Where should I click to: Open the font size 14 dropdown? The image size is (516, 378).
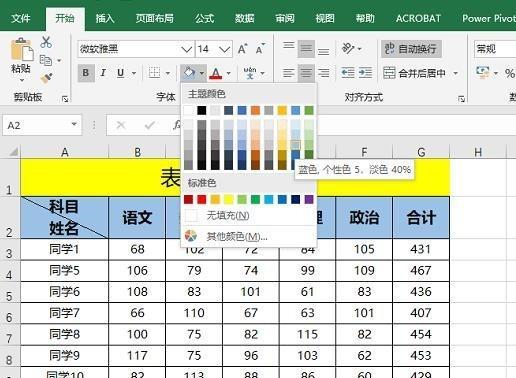coord(225,49)
